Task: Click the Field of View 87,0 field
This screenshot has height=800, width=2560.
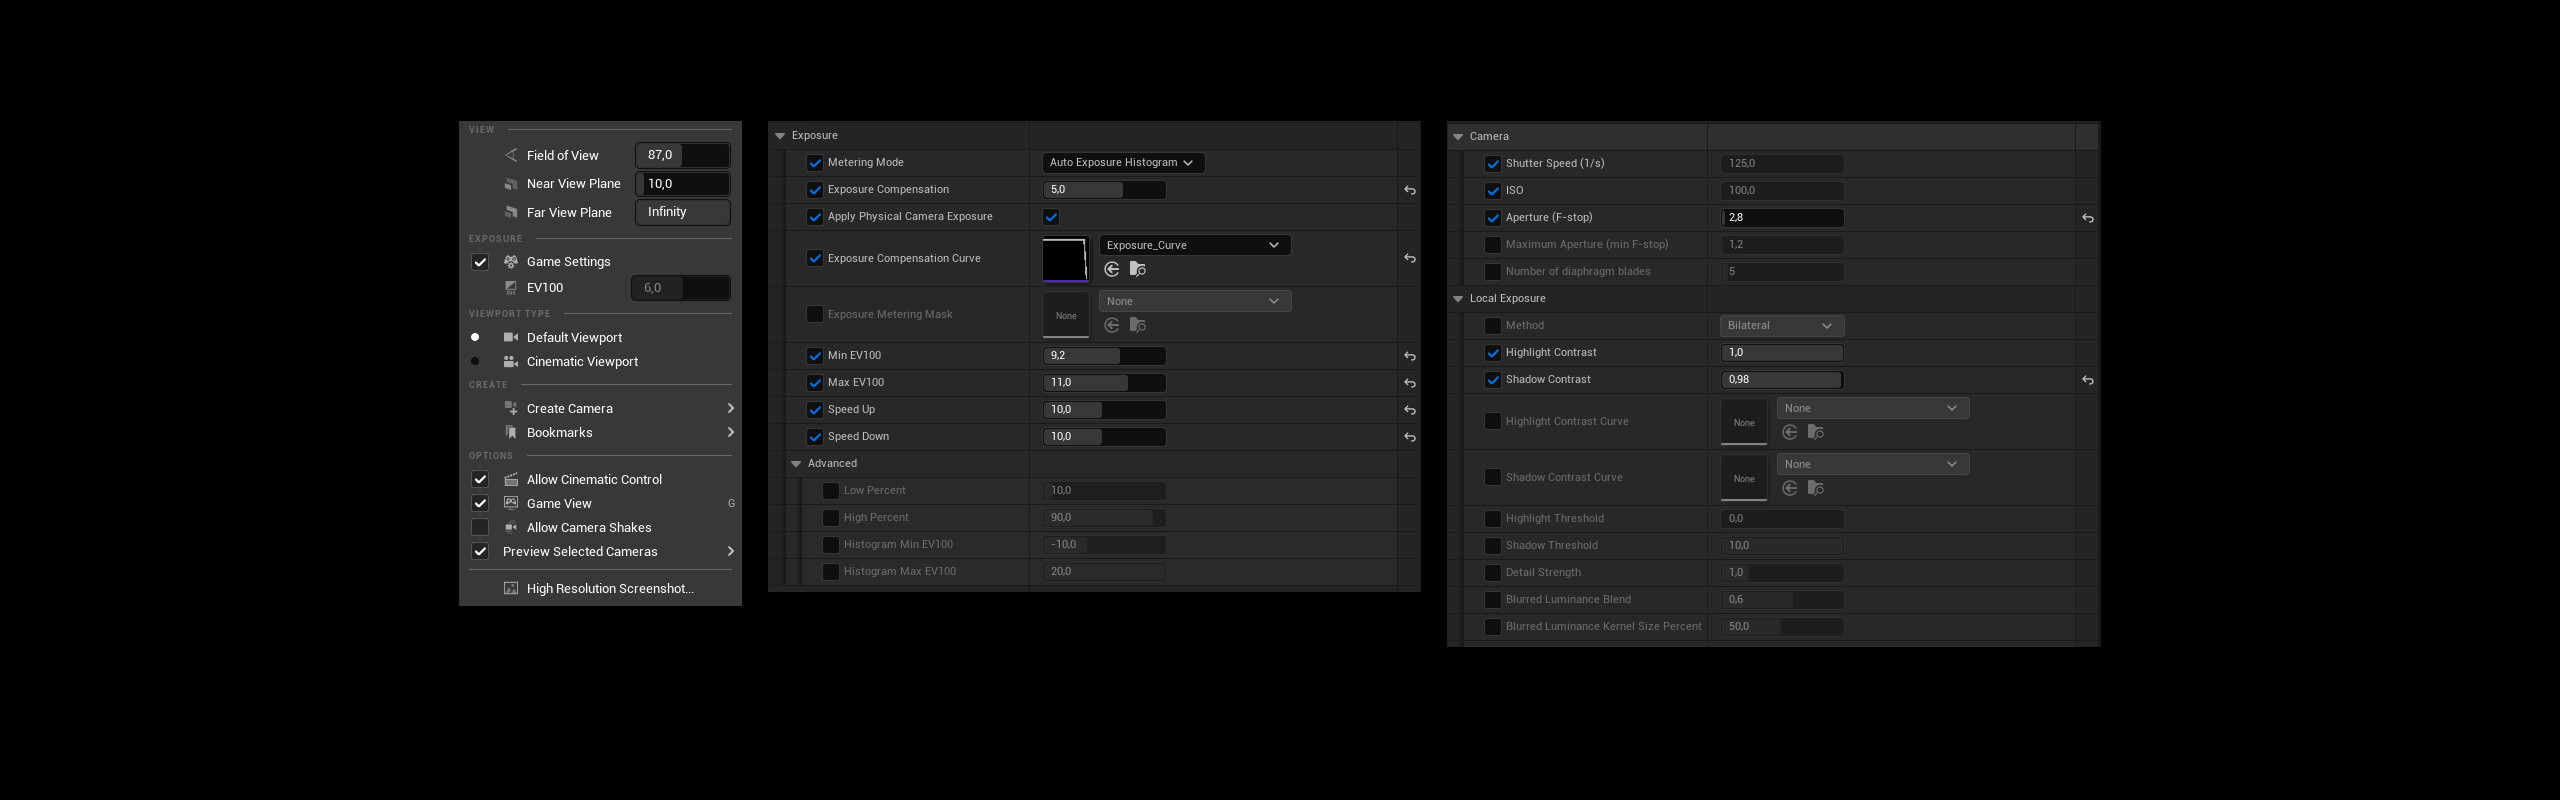Action: [x=683, y=155]
